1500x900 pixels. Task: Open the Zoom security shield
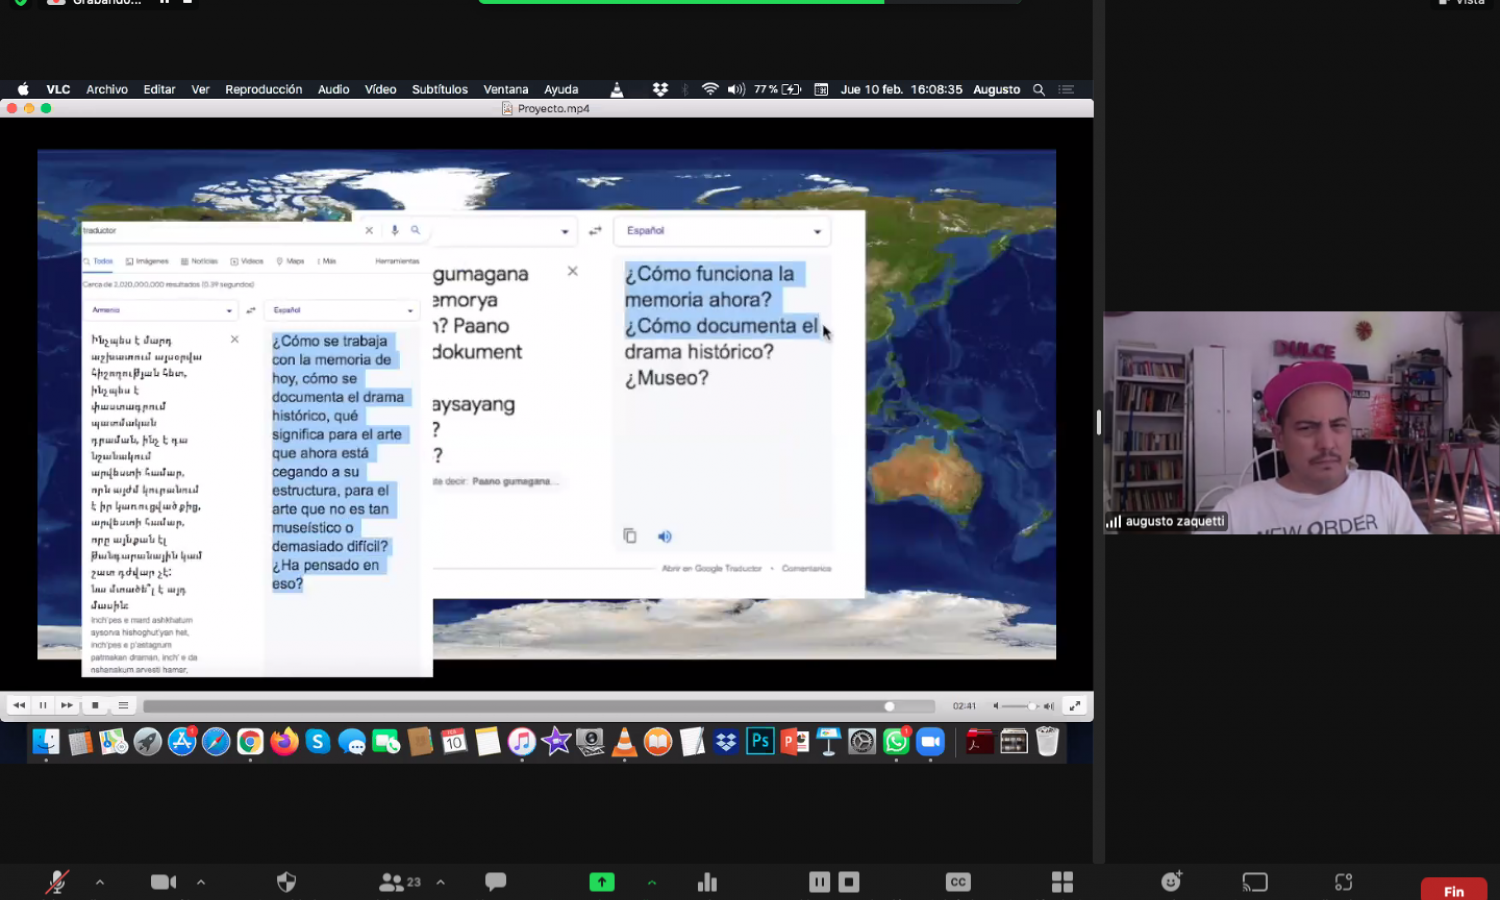pos(286,881)
